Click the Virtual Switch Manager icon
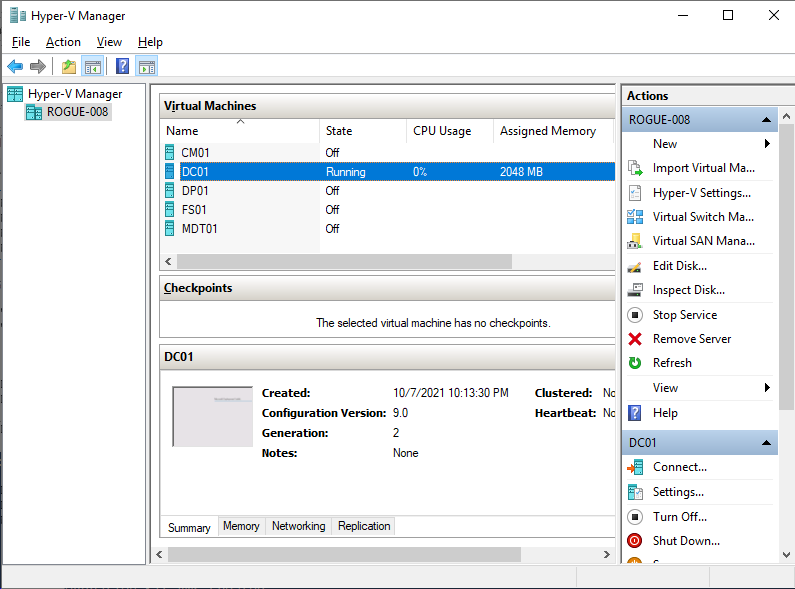The height and width of the screenshot is (589, 795). [x=635, y=217]
